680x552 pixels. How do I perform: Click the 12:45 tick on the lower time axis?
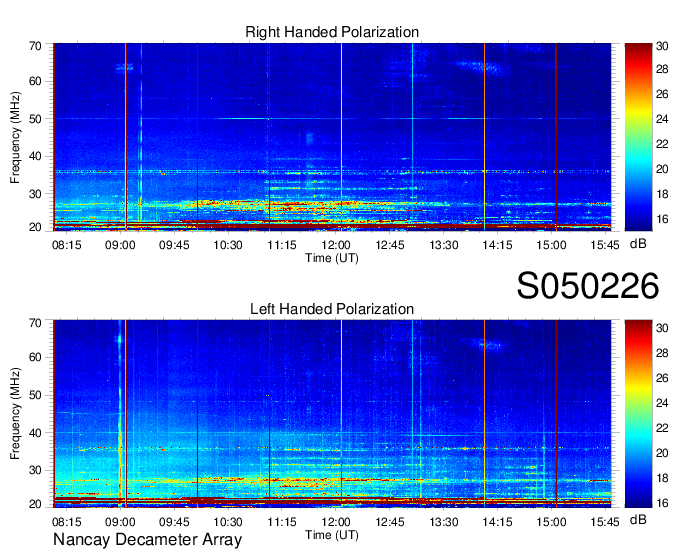[389, 522]
